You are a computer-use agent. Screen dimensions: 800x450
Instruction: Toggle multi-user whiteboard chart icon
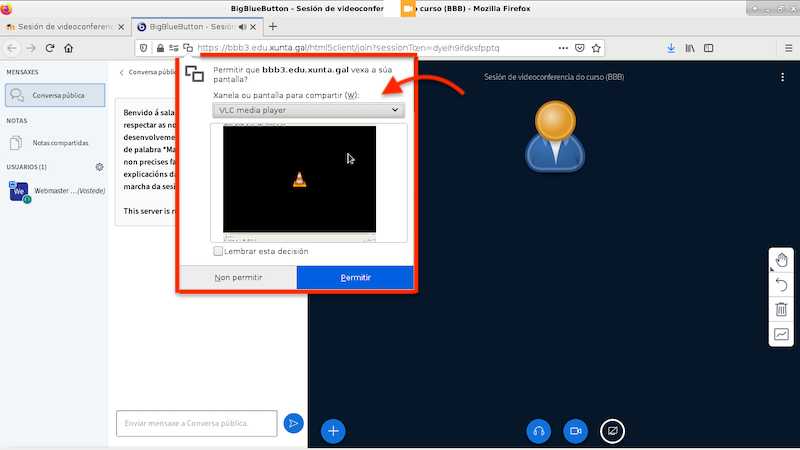781,334
